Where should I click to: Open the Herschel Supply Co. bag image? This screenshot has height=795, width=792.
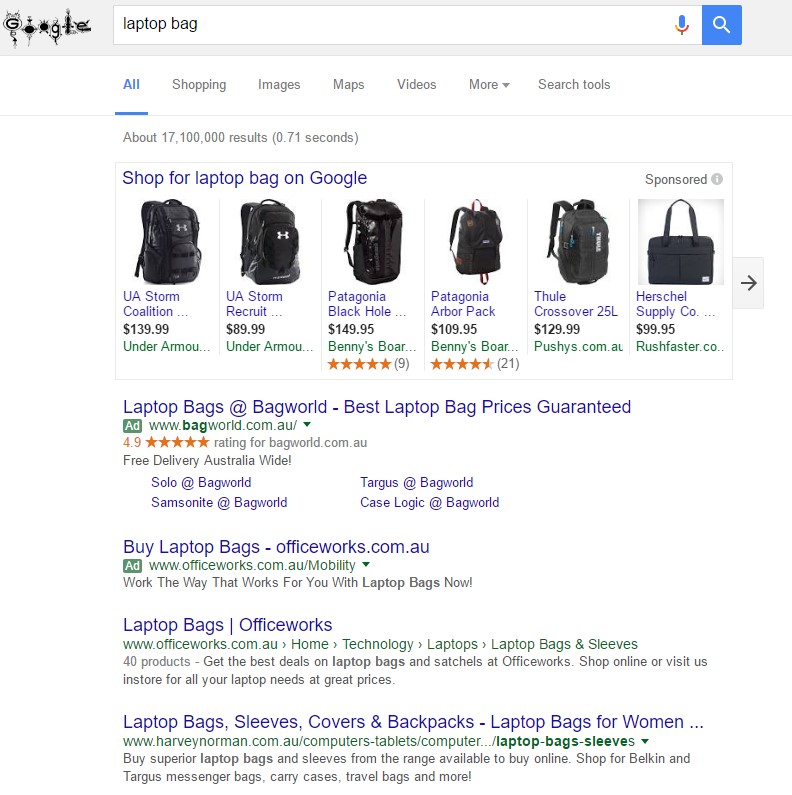click(x=680, y=242)
